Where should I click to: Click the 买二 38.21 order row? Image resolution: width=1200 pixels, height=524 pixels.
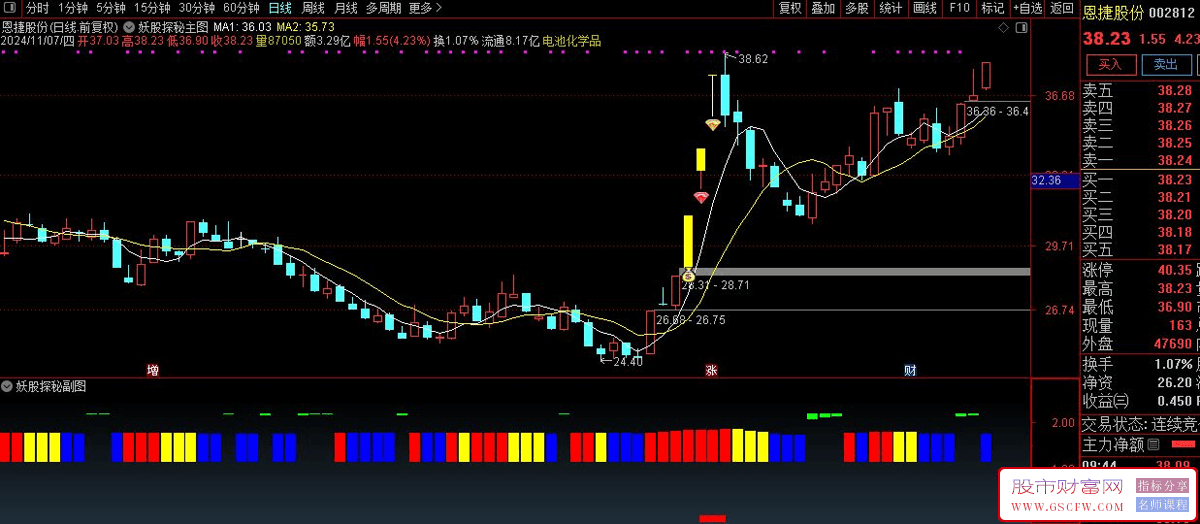pyautogui.click(x=1140, y=197)
